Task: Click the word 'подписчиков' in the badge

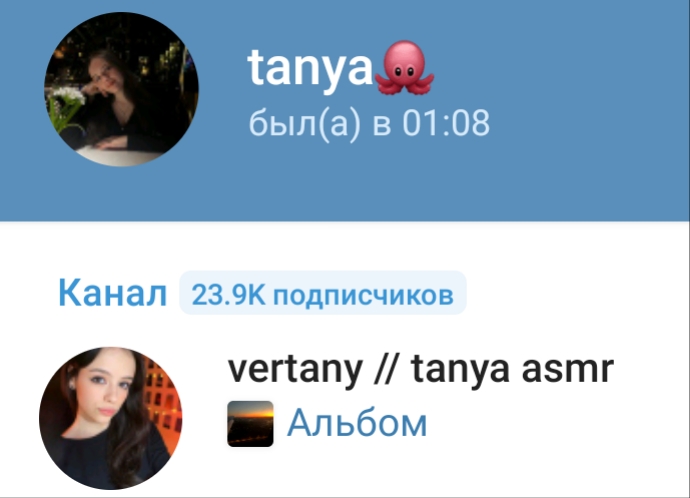Action: (x=363, y=296)
